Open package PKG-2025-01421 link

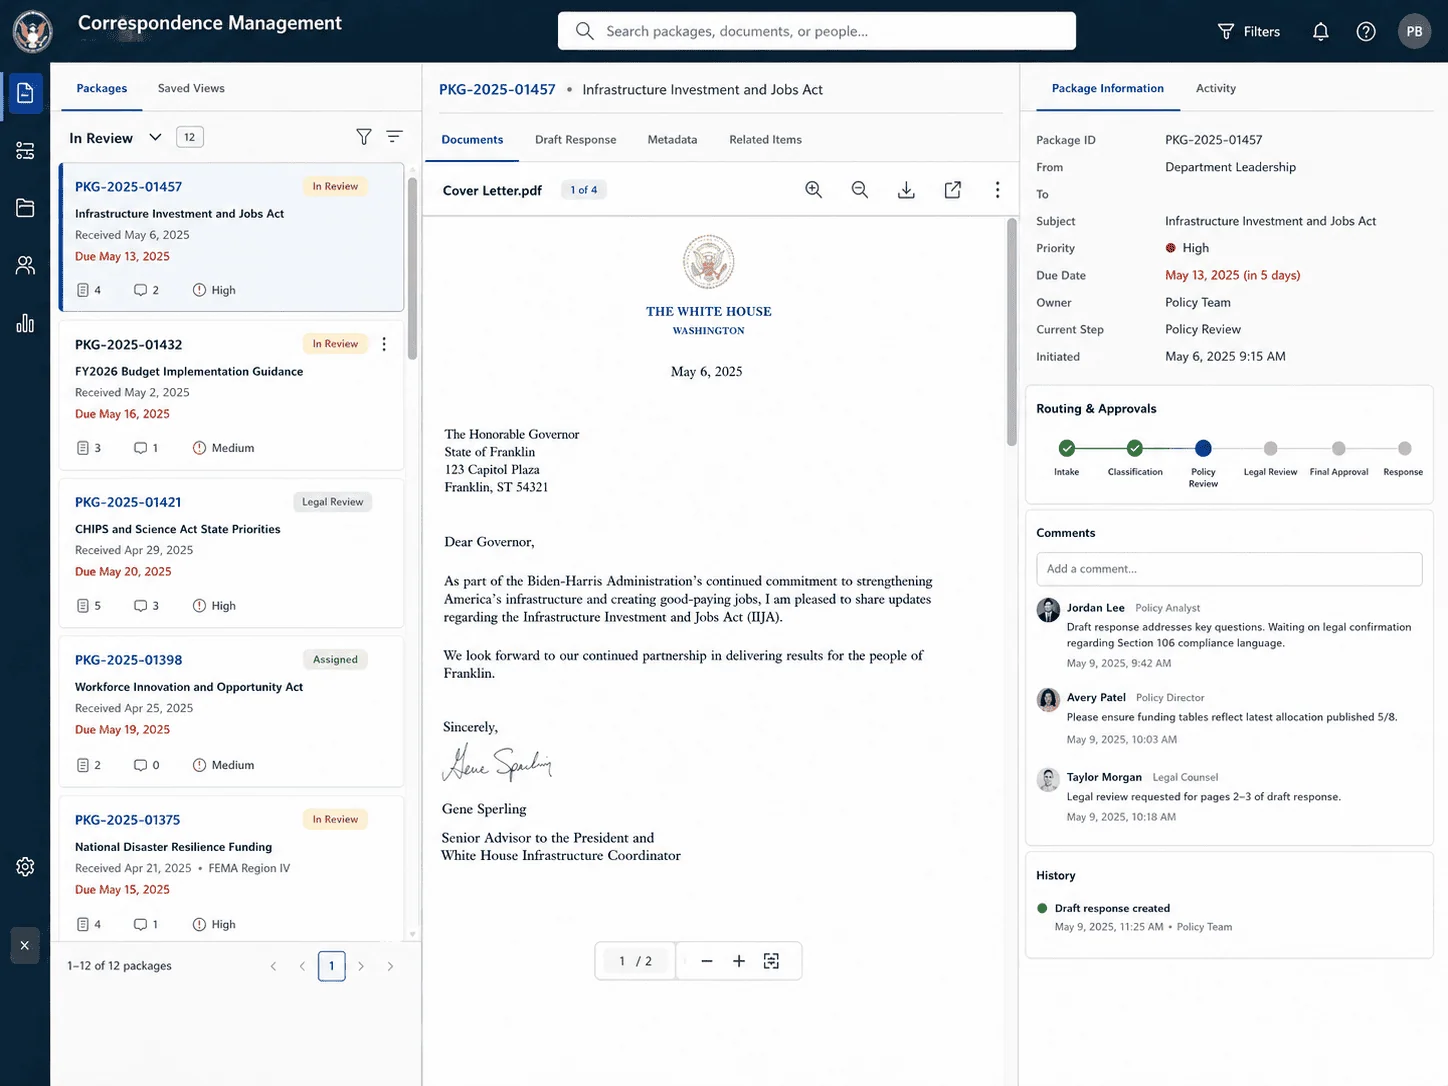tap(128, 502)
